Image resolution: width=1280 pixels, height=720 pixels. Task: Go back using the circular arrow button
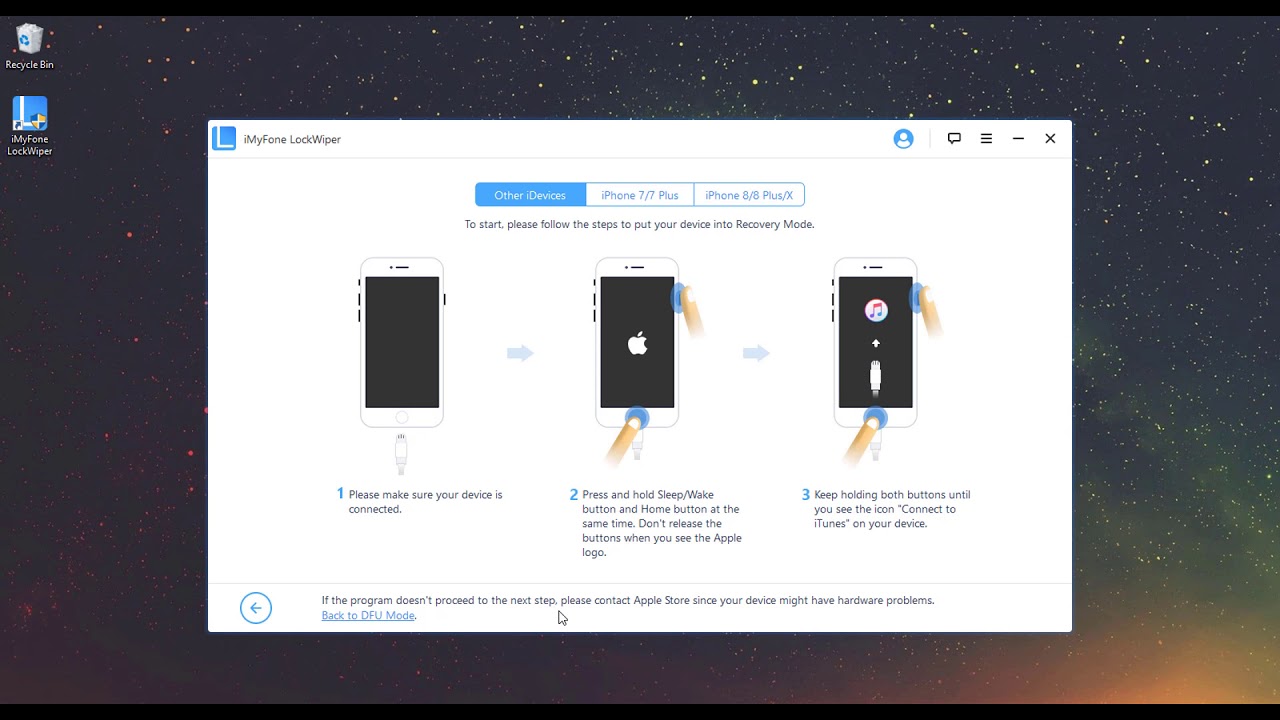[256, 607]
